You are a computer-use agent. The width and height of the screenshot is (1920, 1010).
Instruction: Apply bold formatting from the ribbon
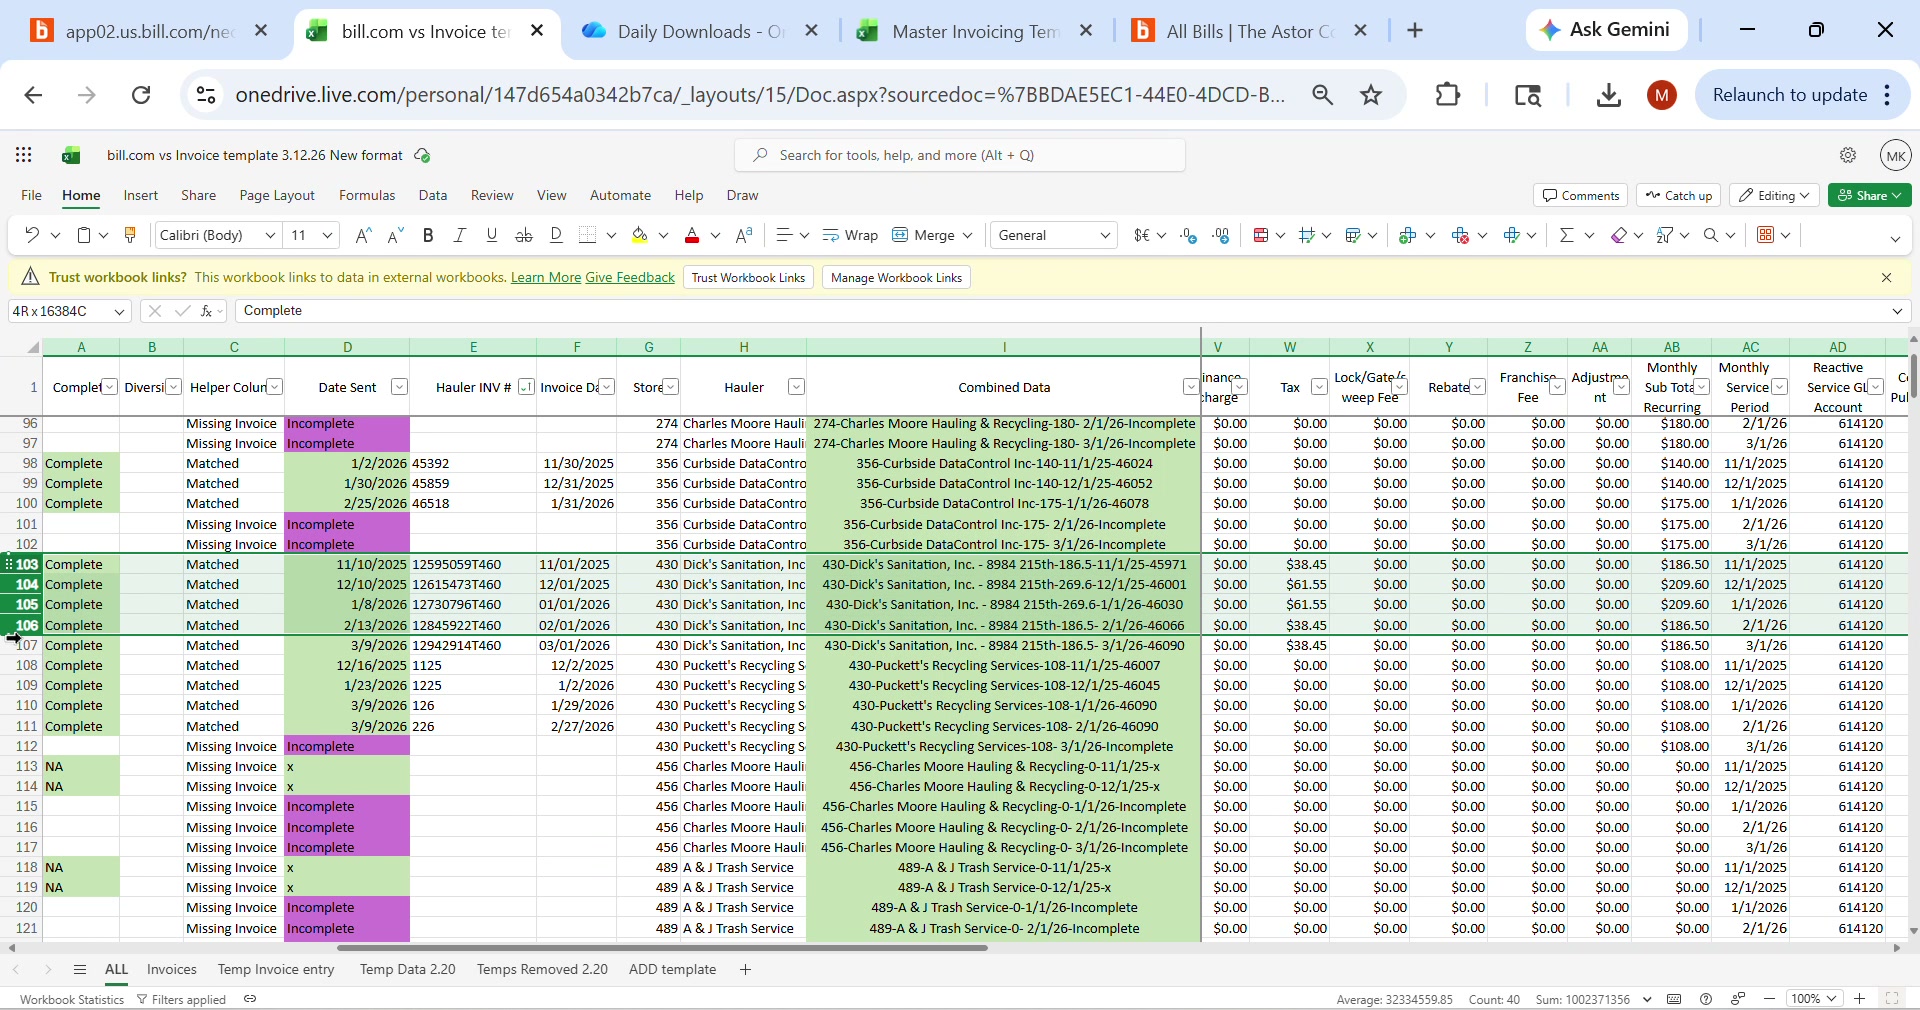tap(429, 235)
